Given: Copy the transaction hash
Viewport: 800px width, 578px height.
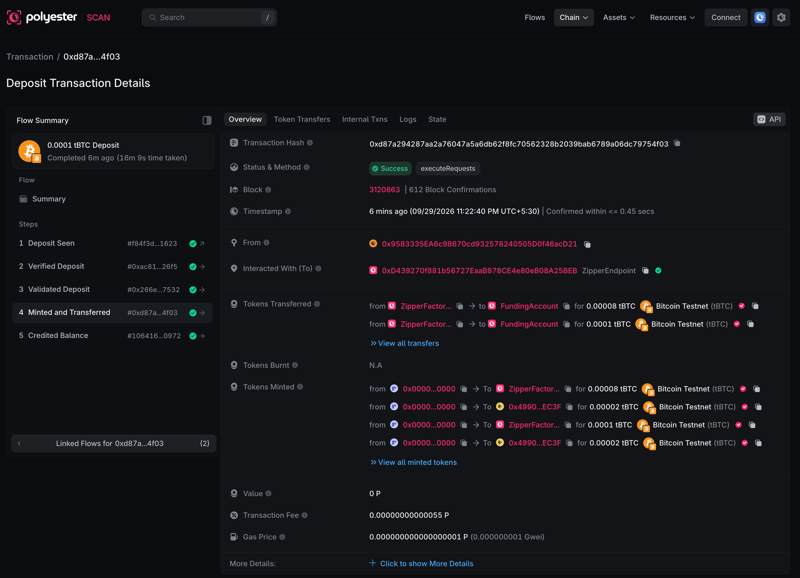Looking at the screenshot, I should [x=677, y=143].
